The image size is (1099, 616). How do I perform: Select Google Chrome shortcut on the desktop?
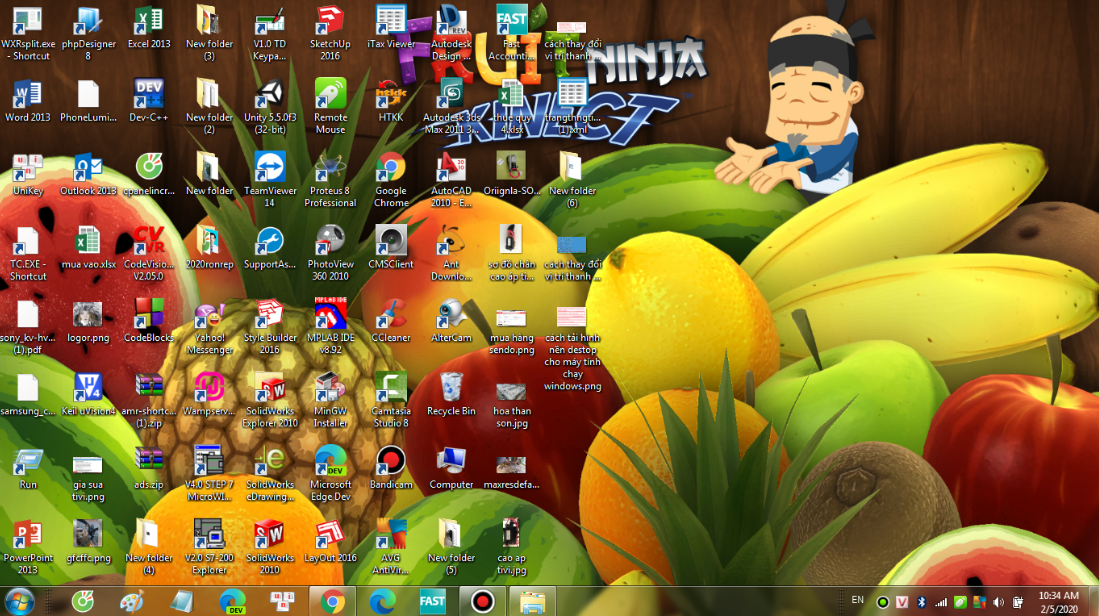tap(390, 168)
